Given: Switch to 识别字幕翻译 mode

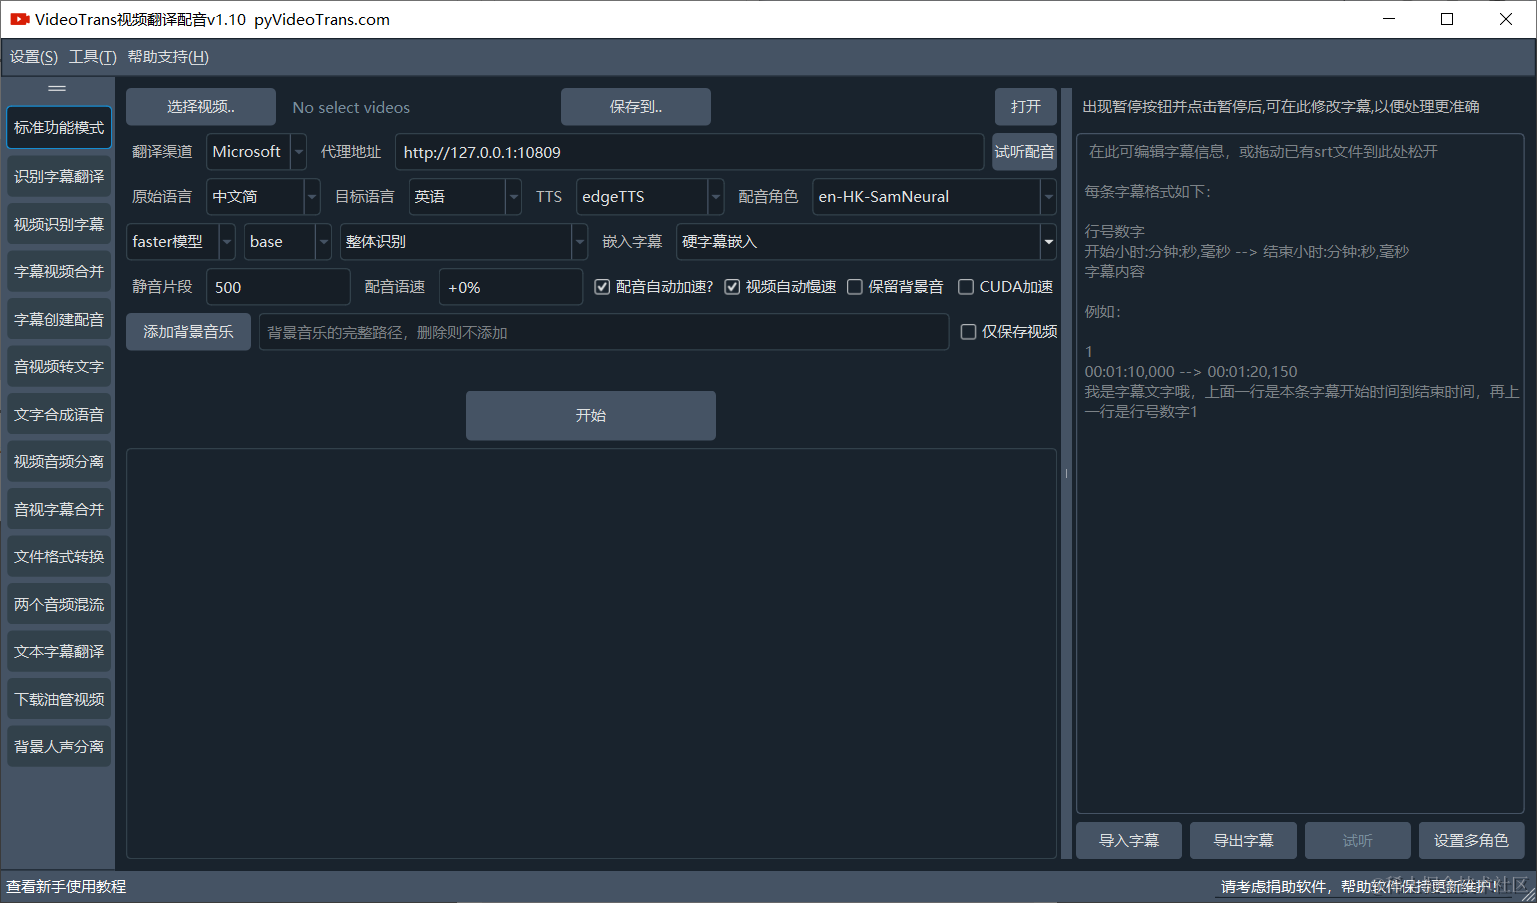Looking at the screenshot, I should tap(59, 176).
